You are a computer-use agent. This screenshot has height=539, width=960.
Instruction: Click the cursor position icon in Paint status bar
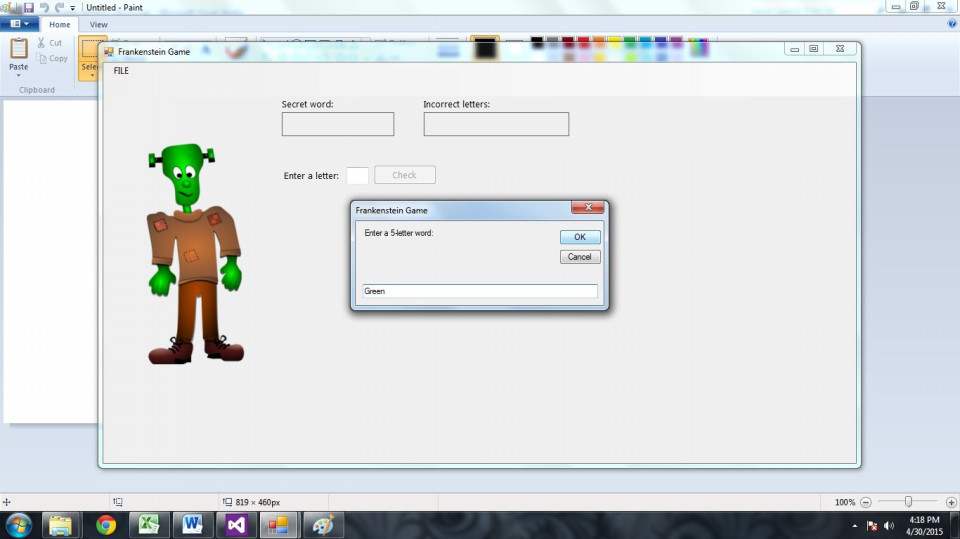coord(7,502)
